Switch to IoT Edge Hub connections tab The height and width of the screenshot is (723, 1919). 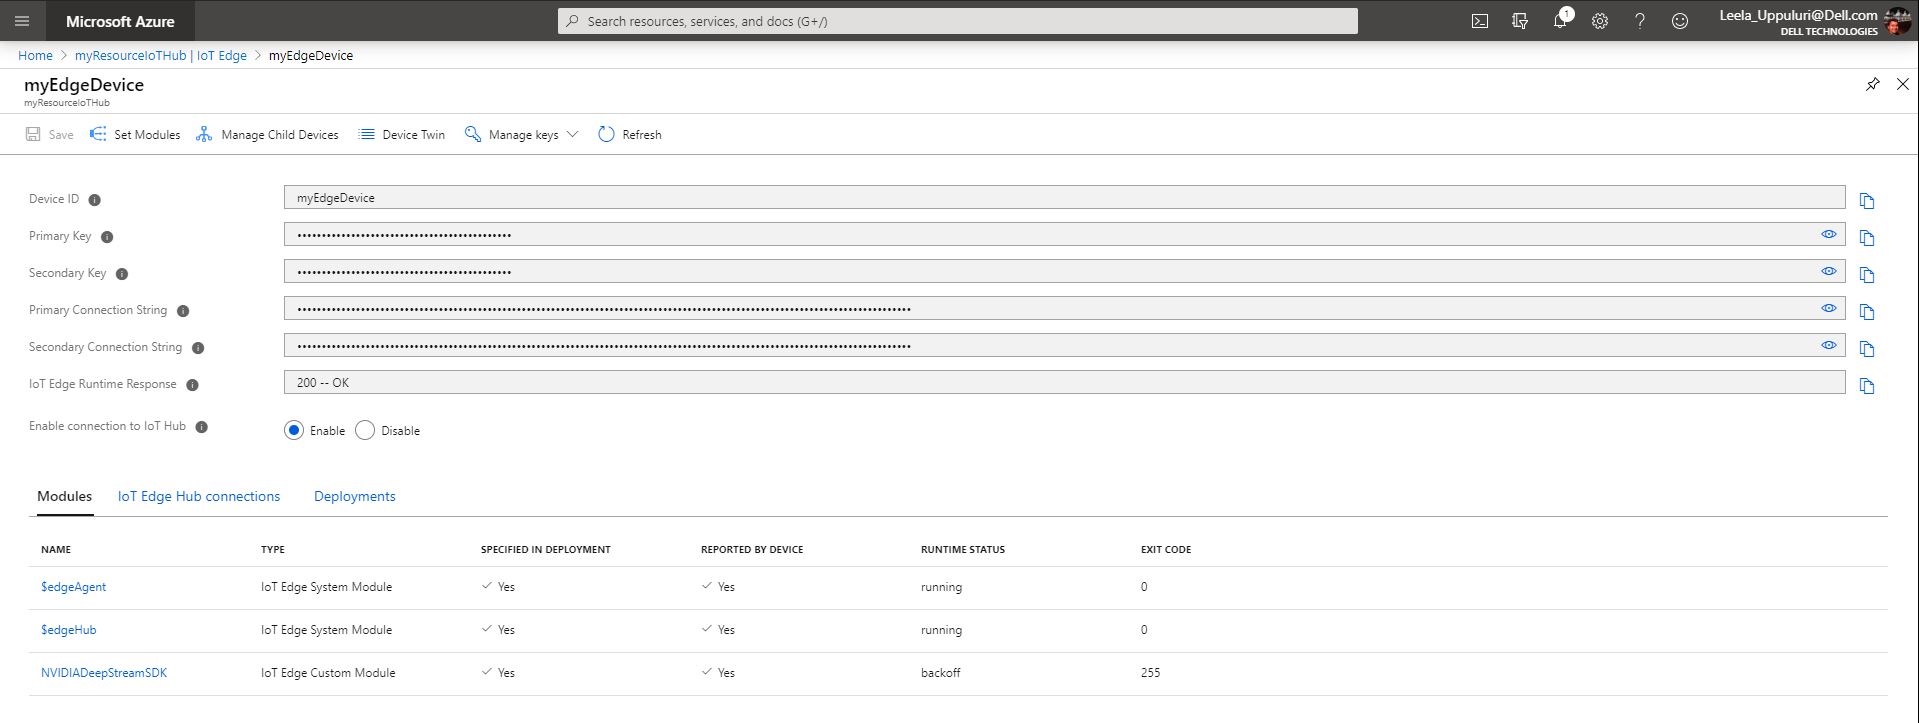point(199,496)
